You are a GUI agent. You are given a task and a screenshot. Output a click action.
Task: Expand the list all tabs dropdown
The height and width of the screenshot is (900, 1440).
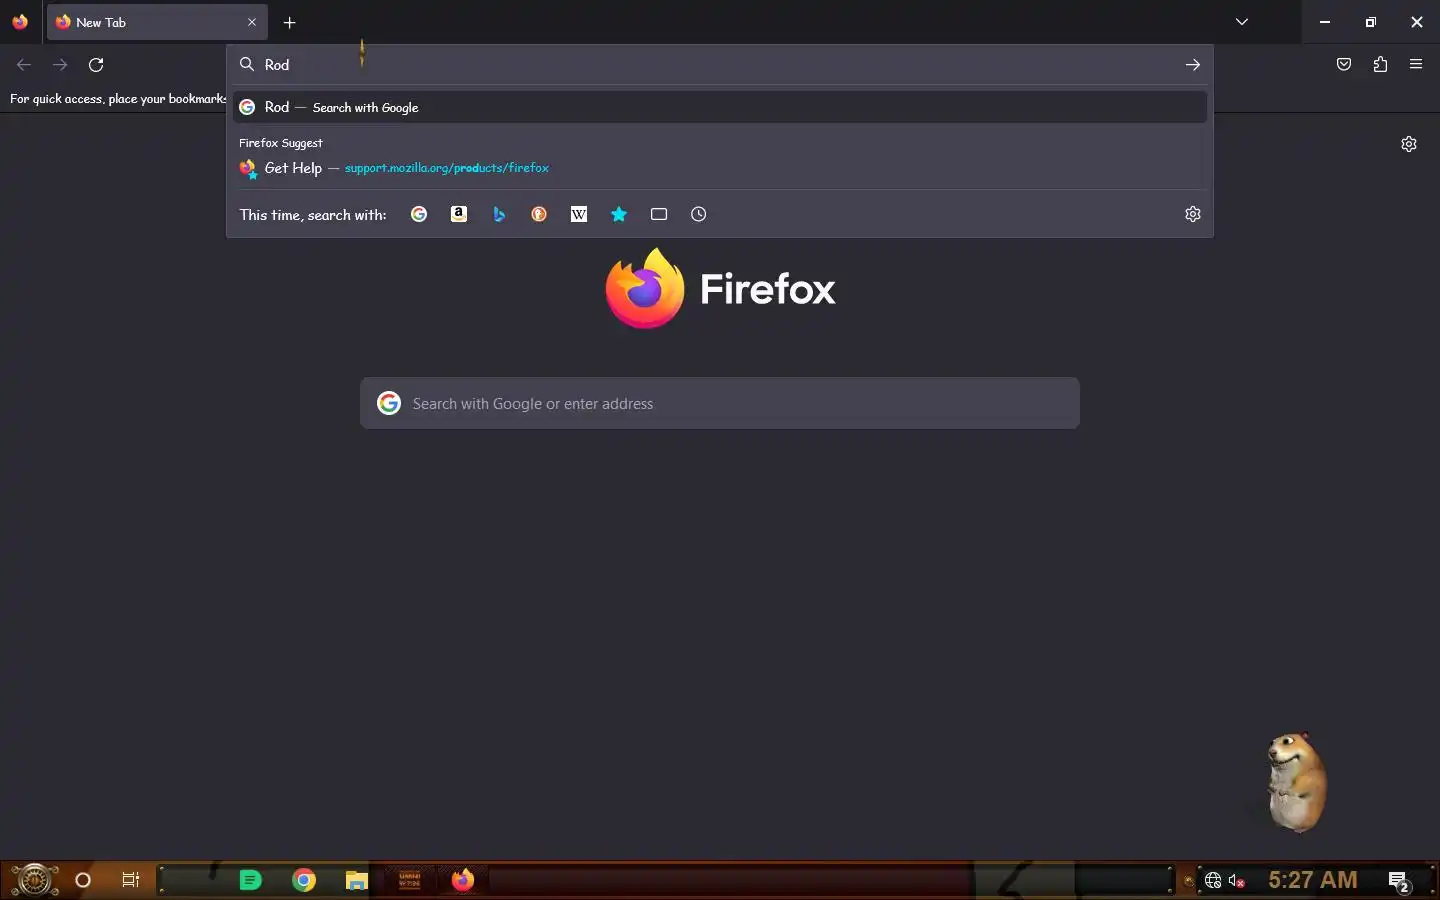tap(1241, 22)
